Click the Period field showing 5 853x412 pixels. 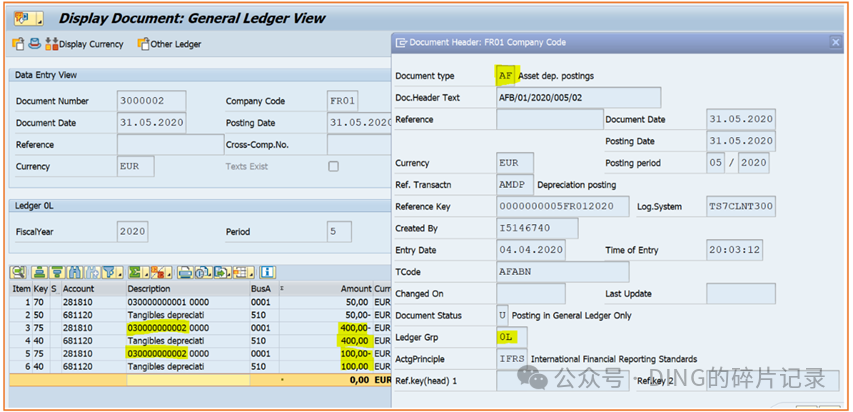tap(339, 231)
